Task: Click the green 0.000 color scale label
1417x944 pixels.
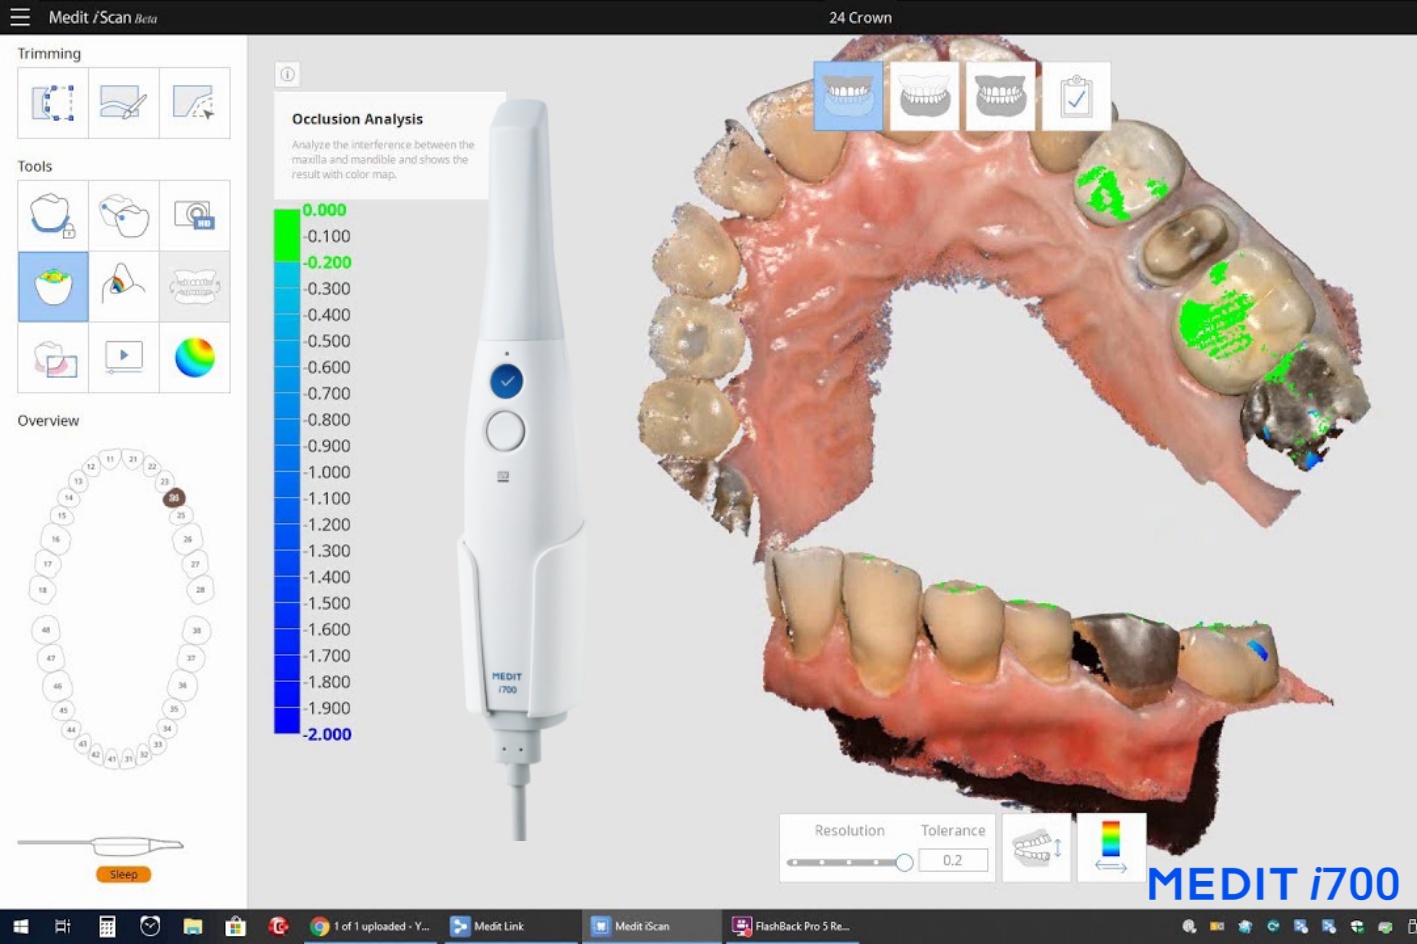Action: click(x=324, y=210)
